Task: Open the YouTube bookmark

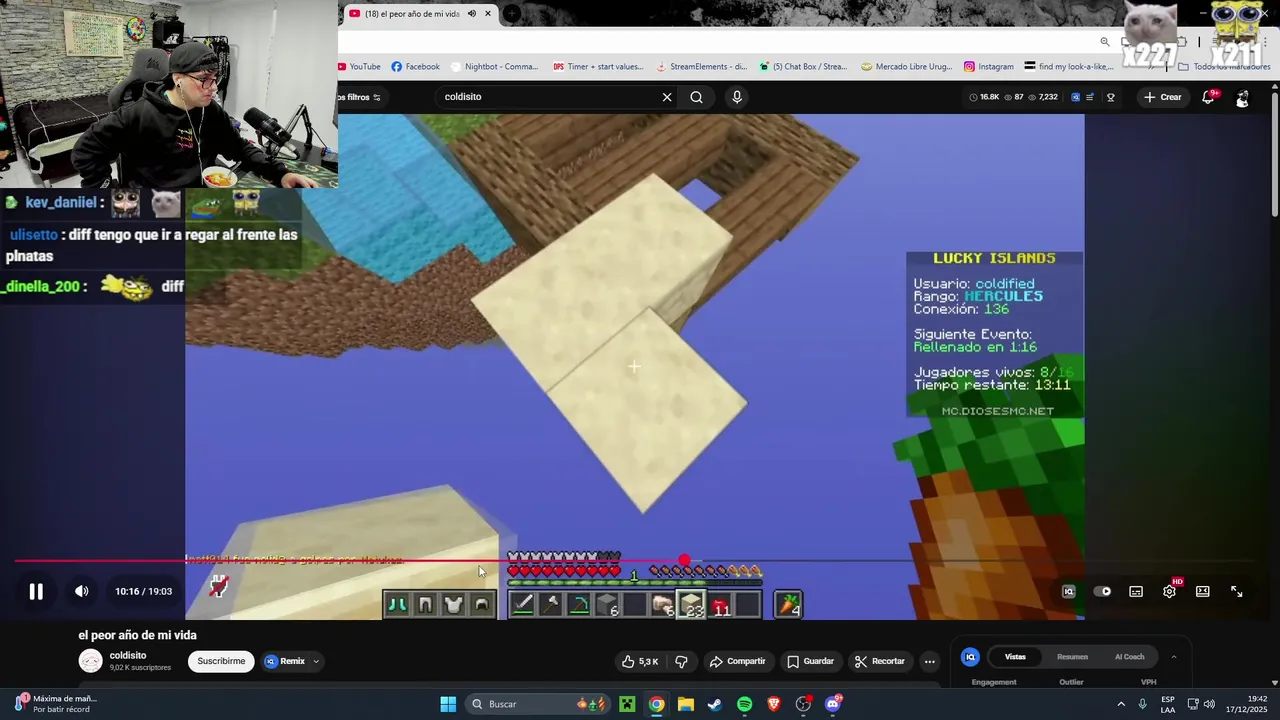Action: pos(359,67)
